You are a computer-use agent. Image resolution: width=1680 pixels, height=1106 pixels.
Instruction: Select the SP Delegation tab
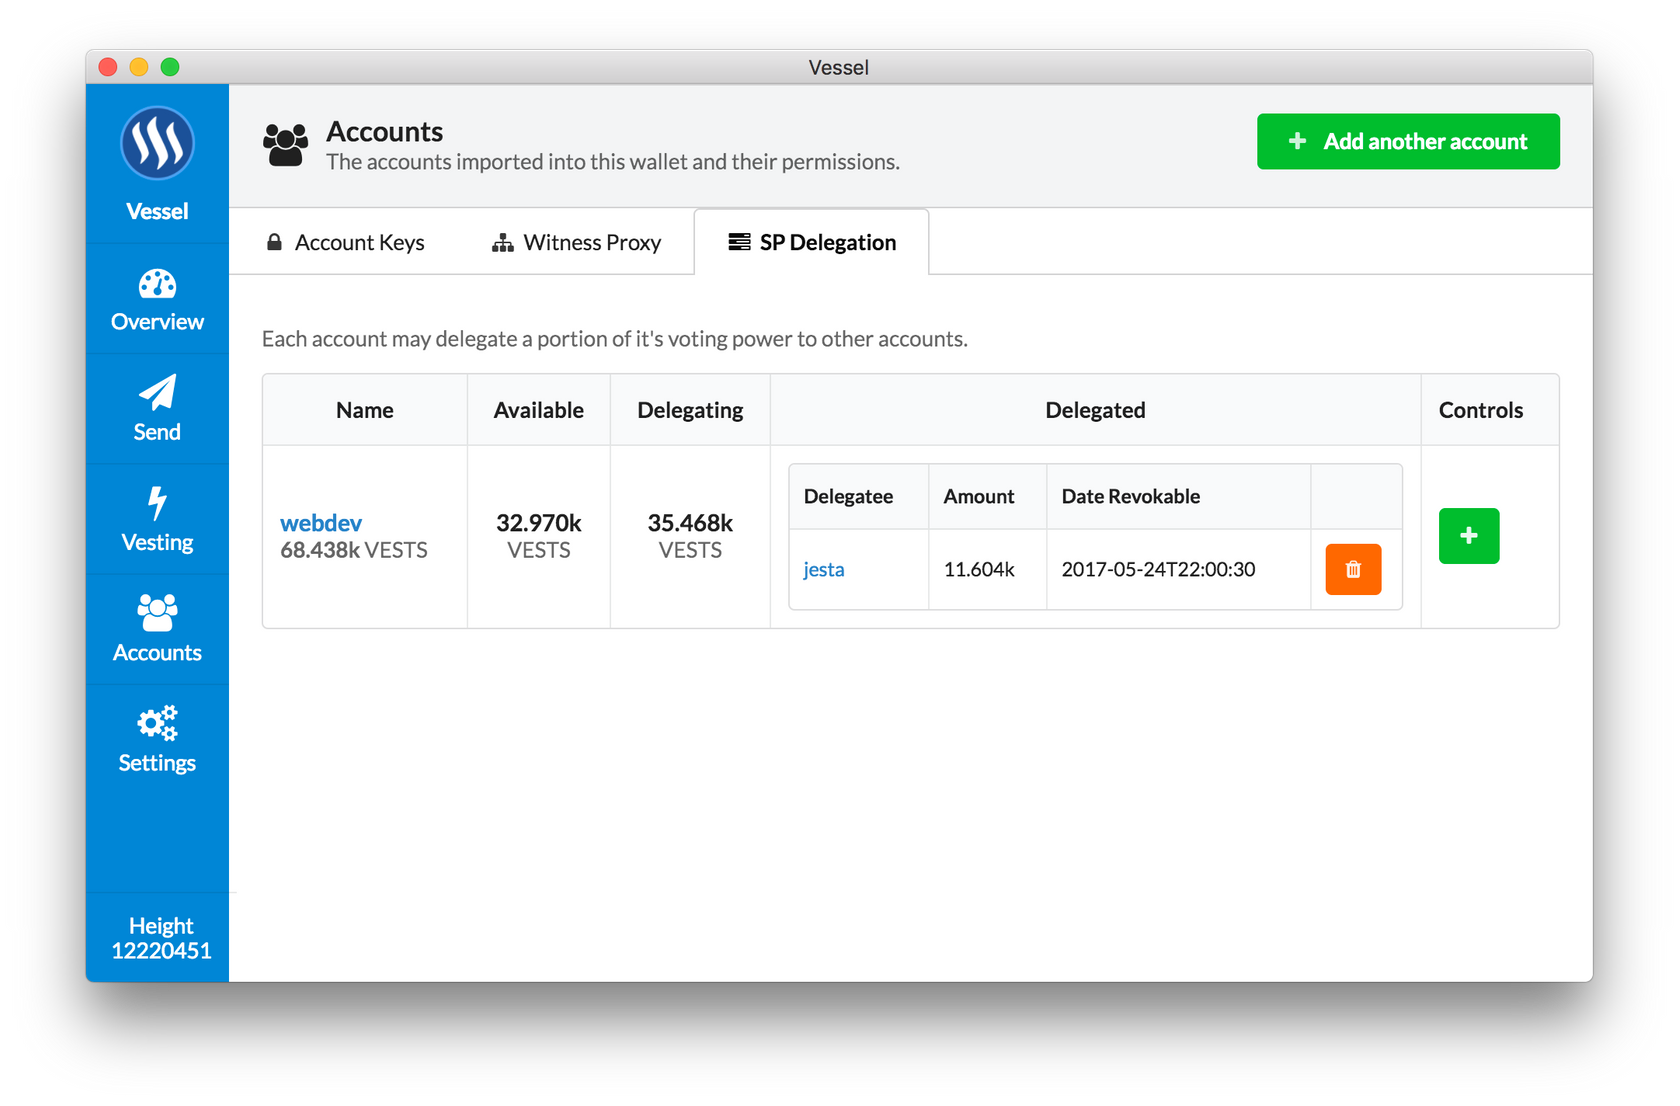812,242
